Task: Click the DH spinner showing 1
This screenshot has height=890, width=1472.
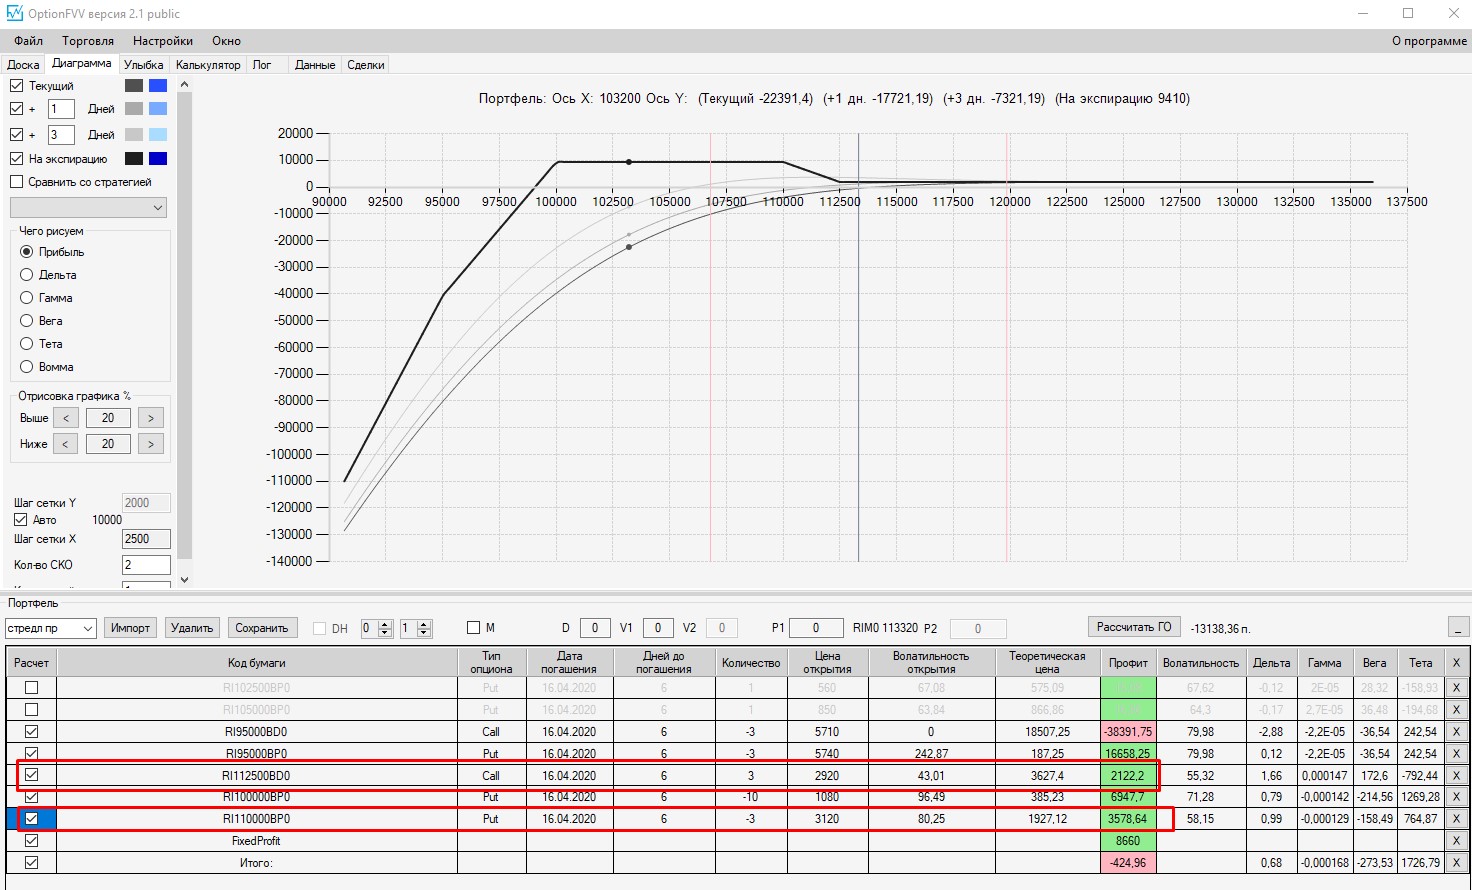Action: pyautogui.click(x=415, y=628)
